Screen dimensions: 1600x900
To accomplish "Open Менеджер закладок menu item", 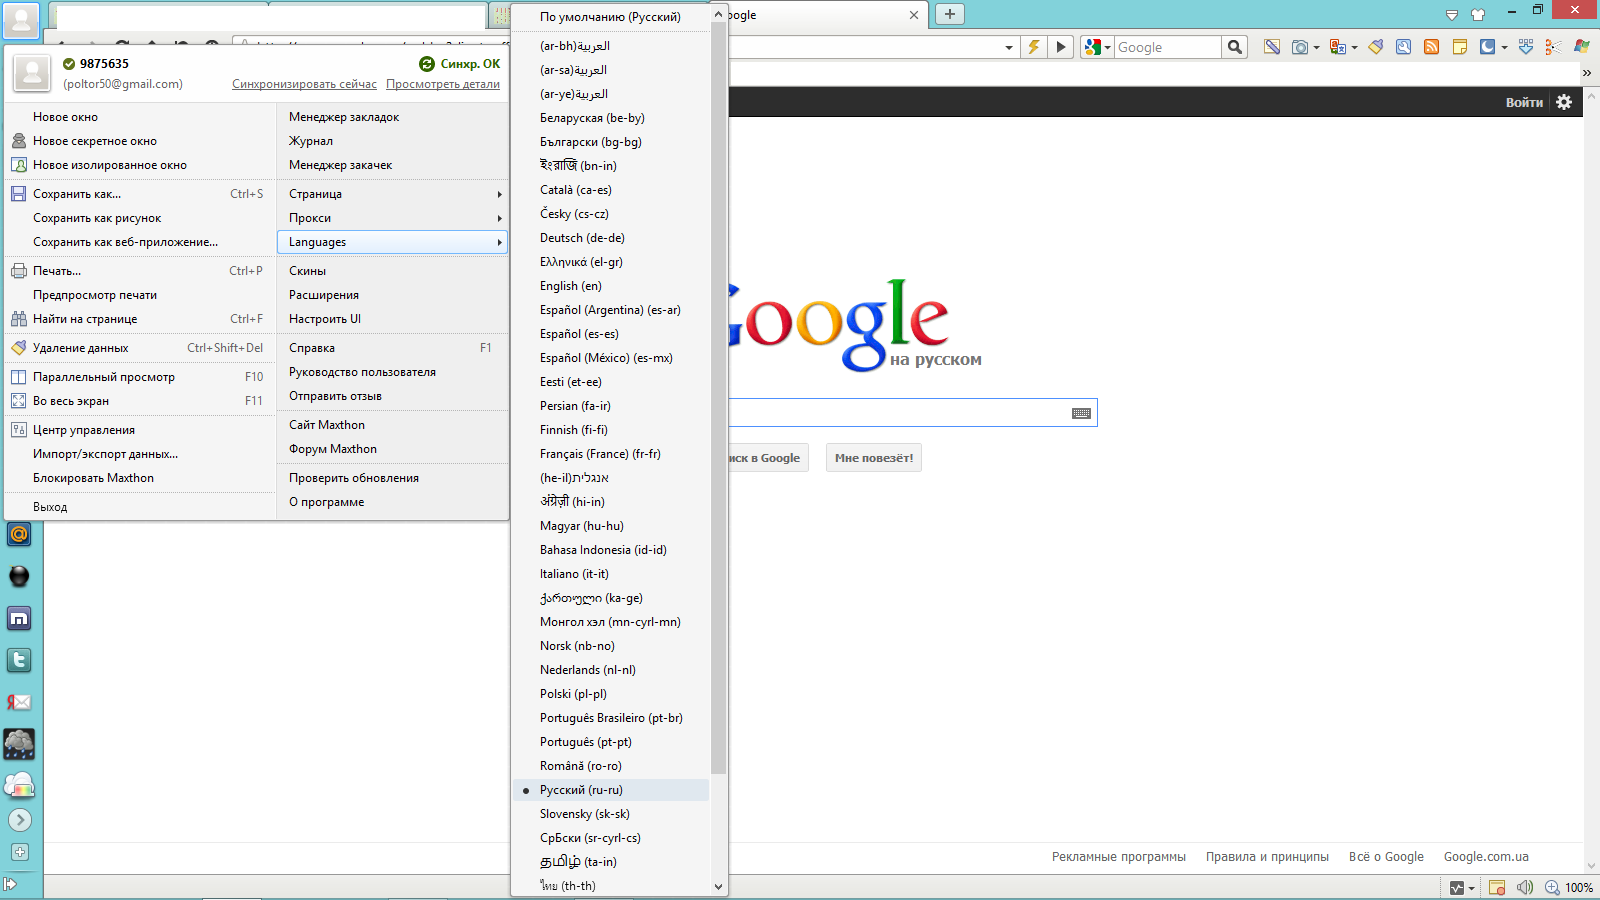I will click(344, 117).
